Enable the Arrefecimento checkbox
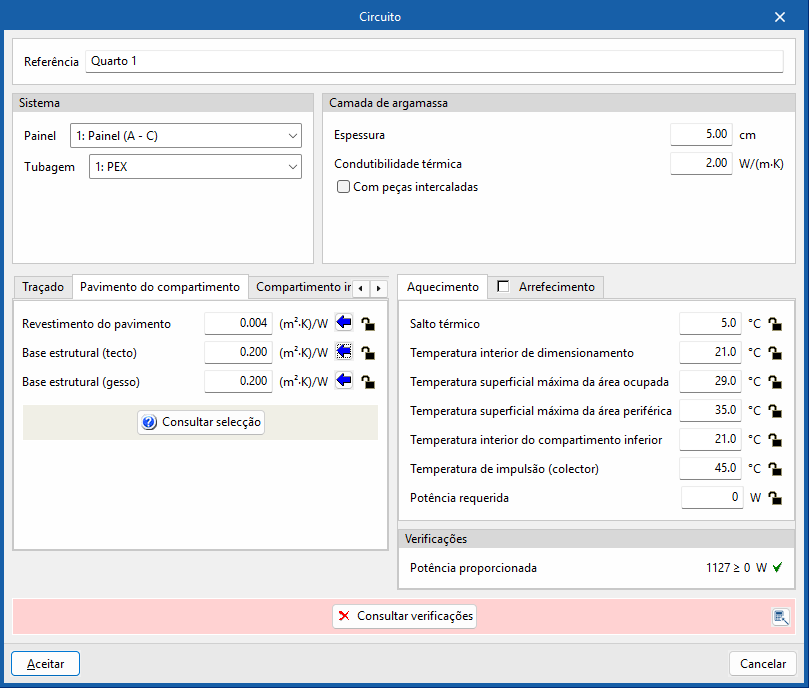Image resolution: width=809 pixels, height=688 pixels. coord(503,287)
